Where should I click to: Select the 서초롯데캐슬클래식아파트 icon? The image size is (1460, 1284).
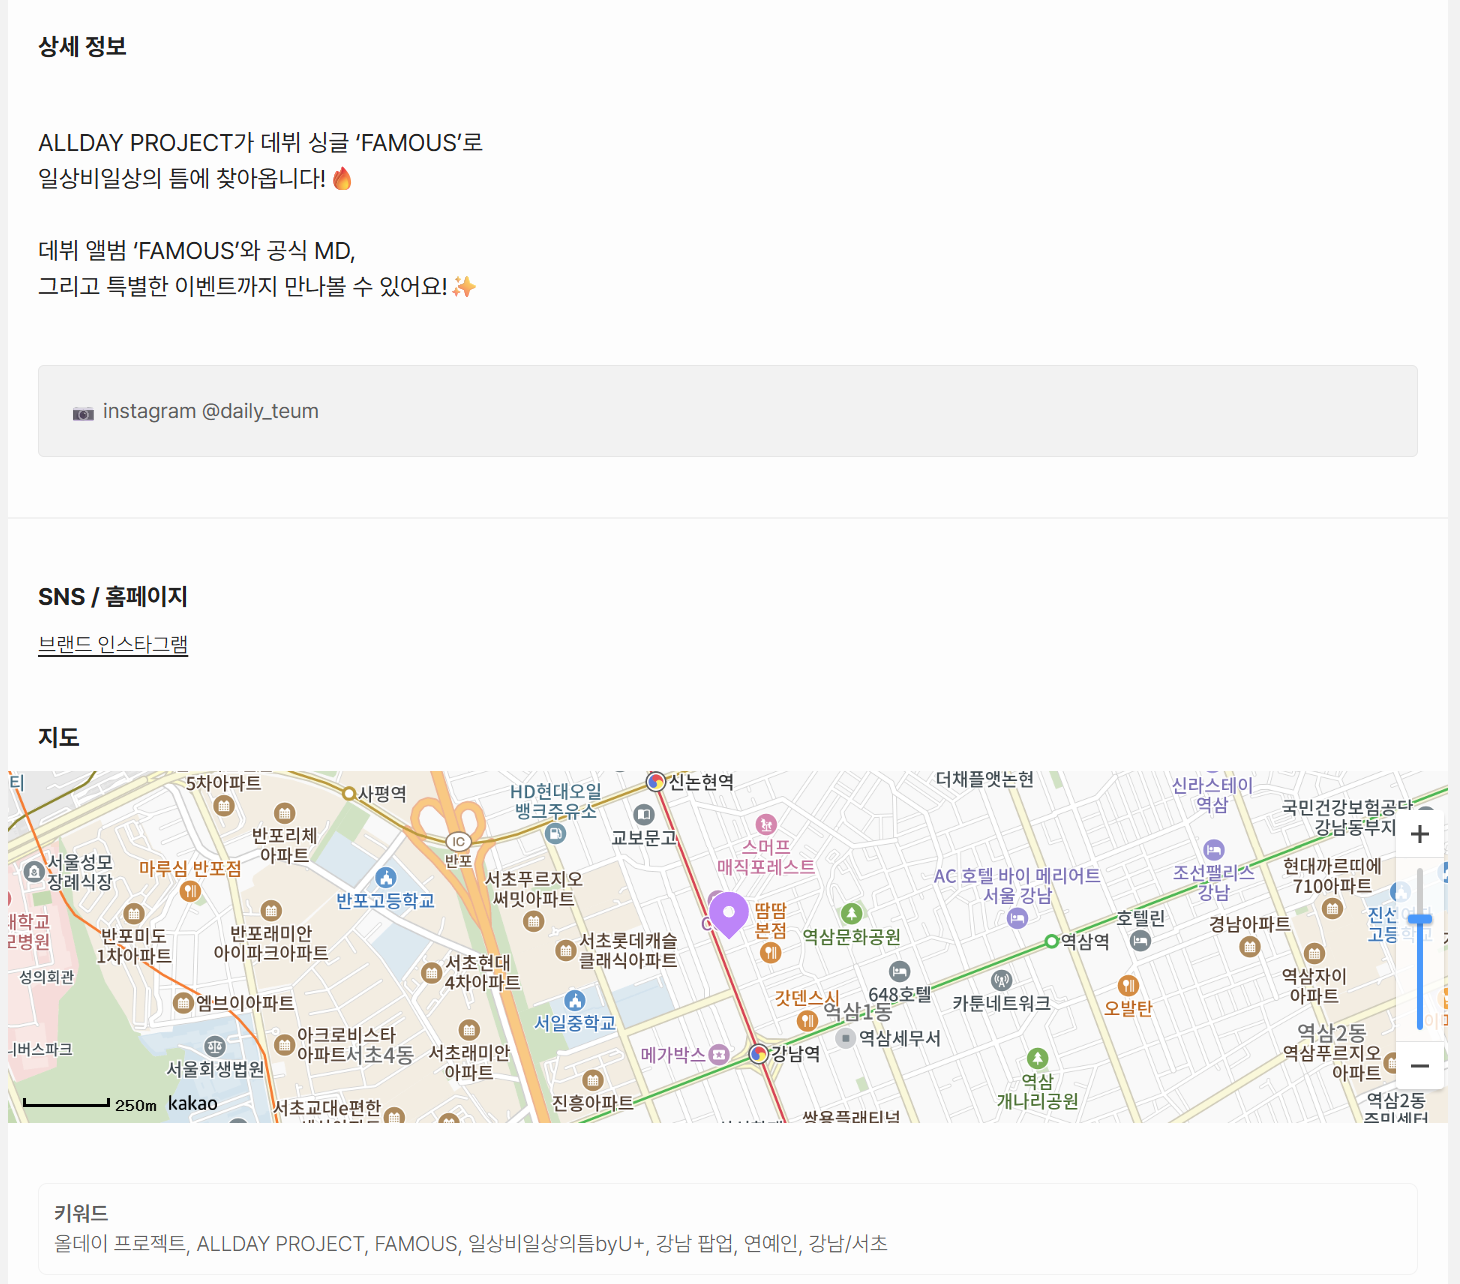[565, 950]
